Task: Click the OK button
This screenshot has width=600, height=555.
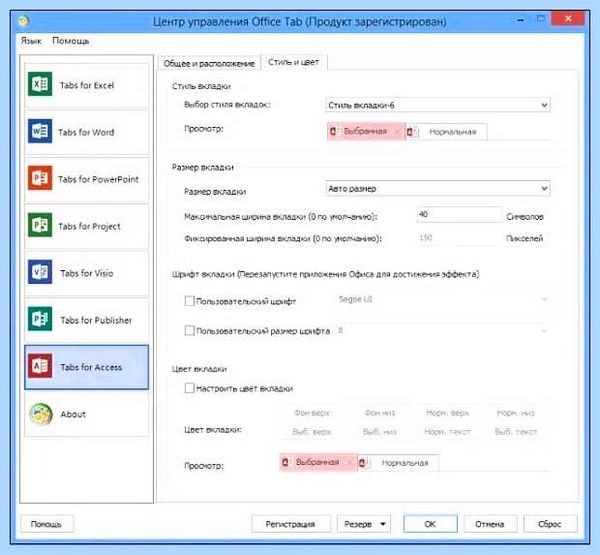Action: [x=430, y=524]
